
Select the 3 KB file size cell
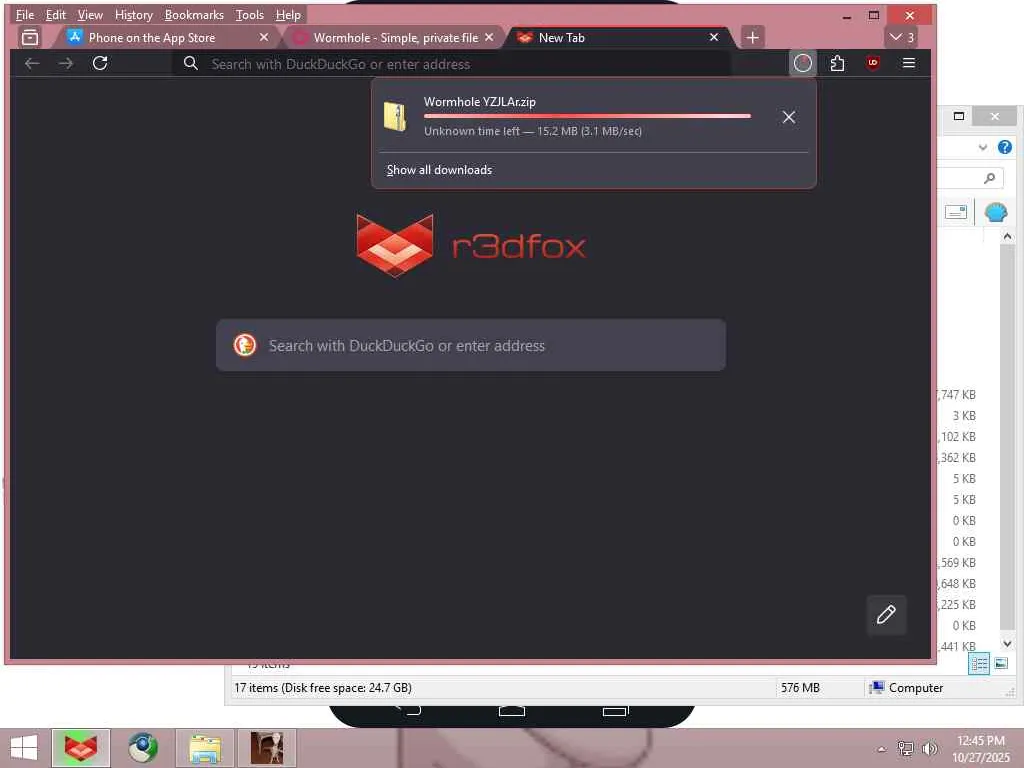(963, 415)
